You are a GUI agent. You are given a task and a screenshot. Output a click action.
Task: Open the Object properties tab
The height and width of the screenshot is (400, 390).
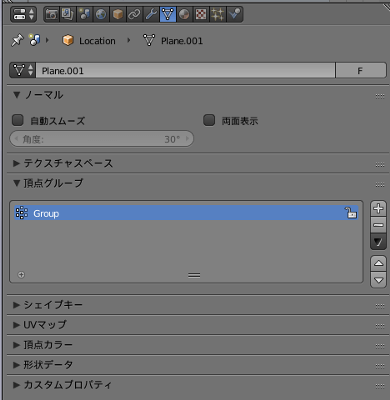[118, 14]
